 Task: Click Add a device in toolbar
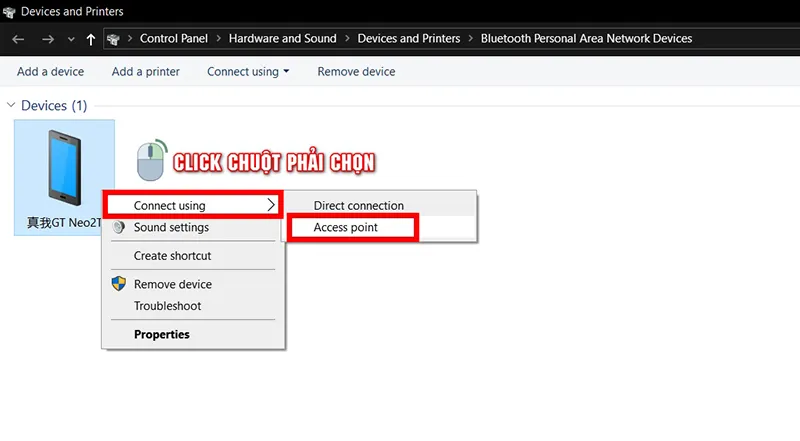(51, 71)
